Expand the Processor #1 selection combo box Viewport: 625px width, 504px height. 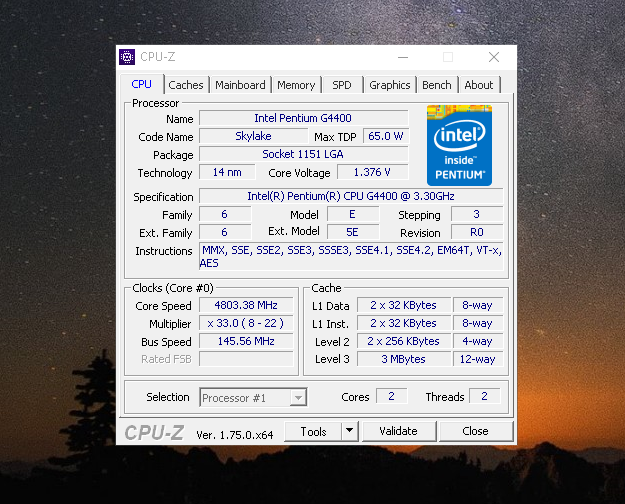coord(253,398)
